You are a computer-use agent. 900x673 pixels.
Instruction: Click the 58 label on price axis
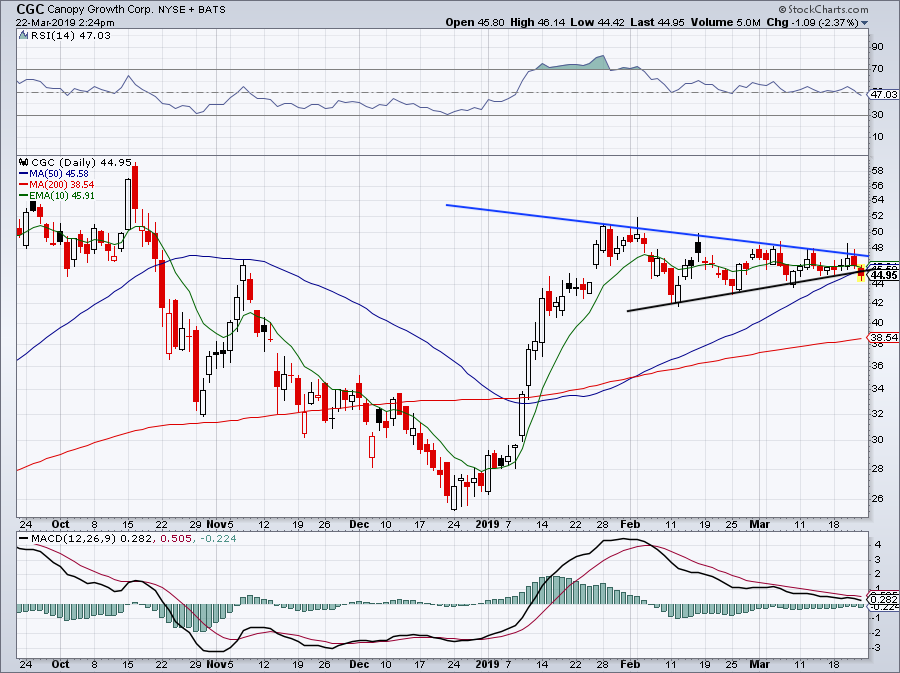pos(877,171)
